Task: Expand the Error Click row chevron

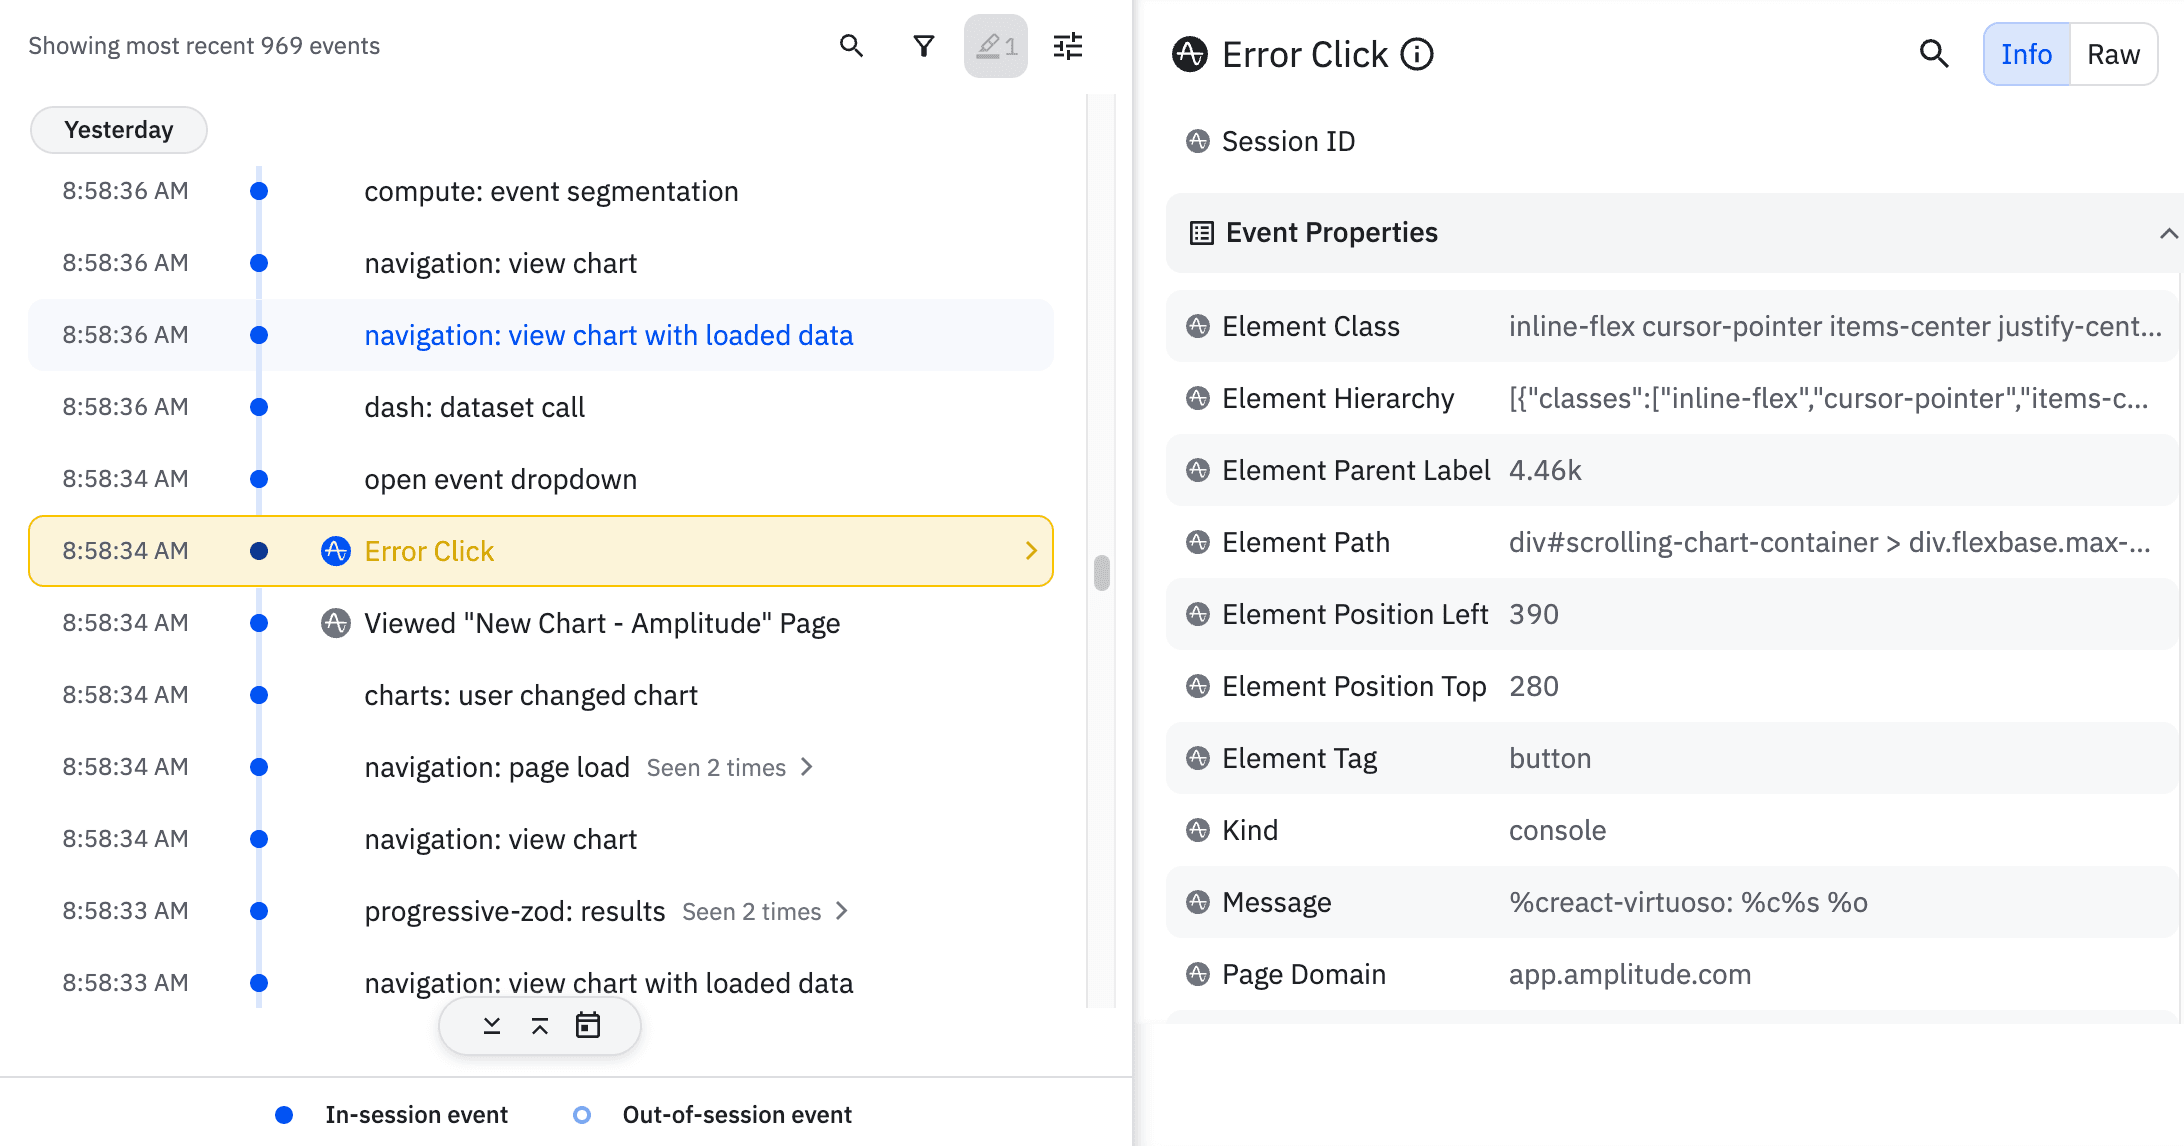Action: click(1031, 551)
